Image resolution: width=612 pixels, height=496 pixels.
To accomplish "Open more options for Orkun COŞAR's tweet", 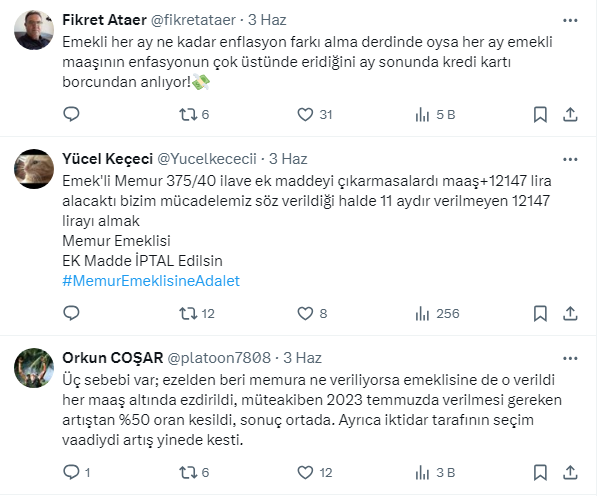I will click(x=570, y=357).
